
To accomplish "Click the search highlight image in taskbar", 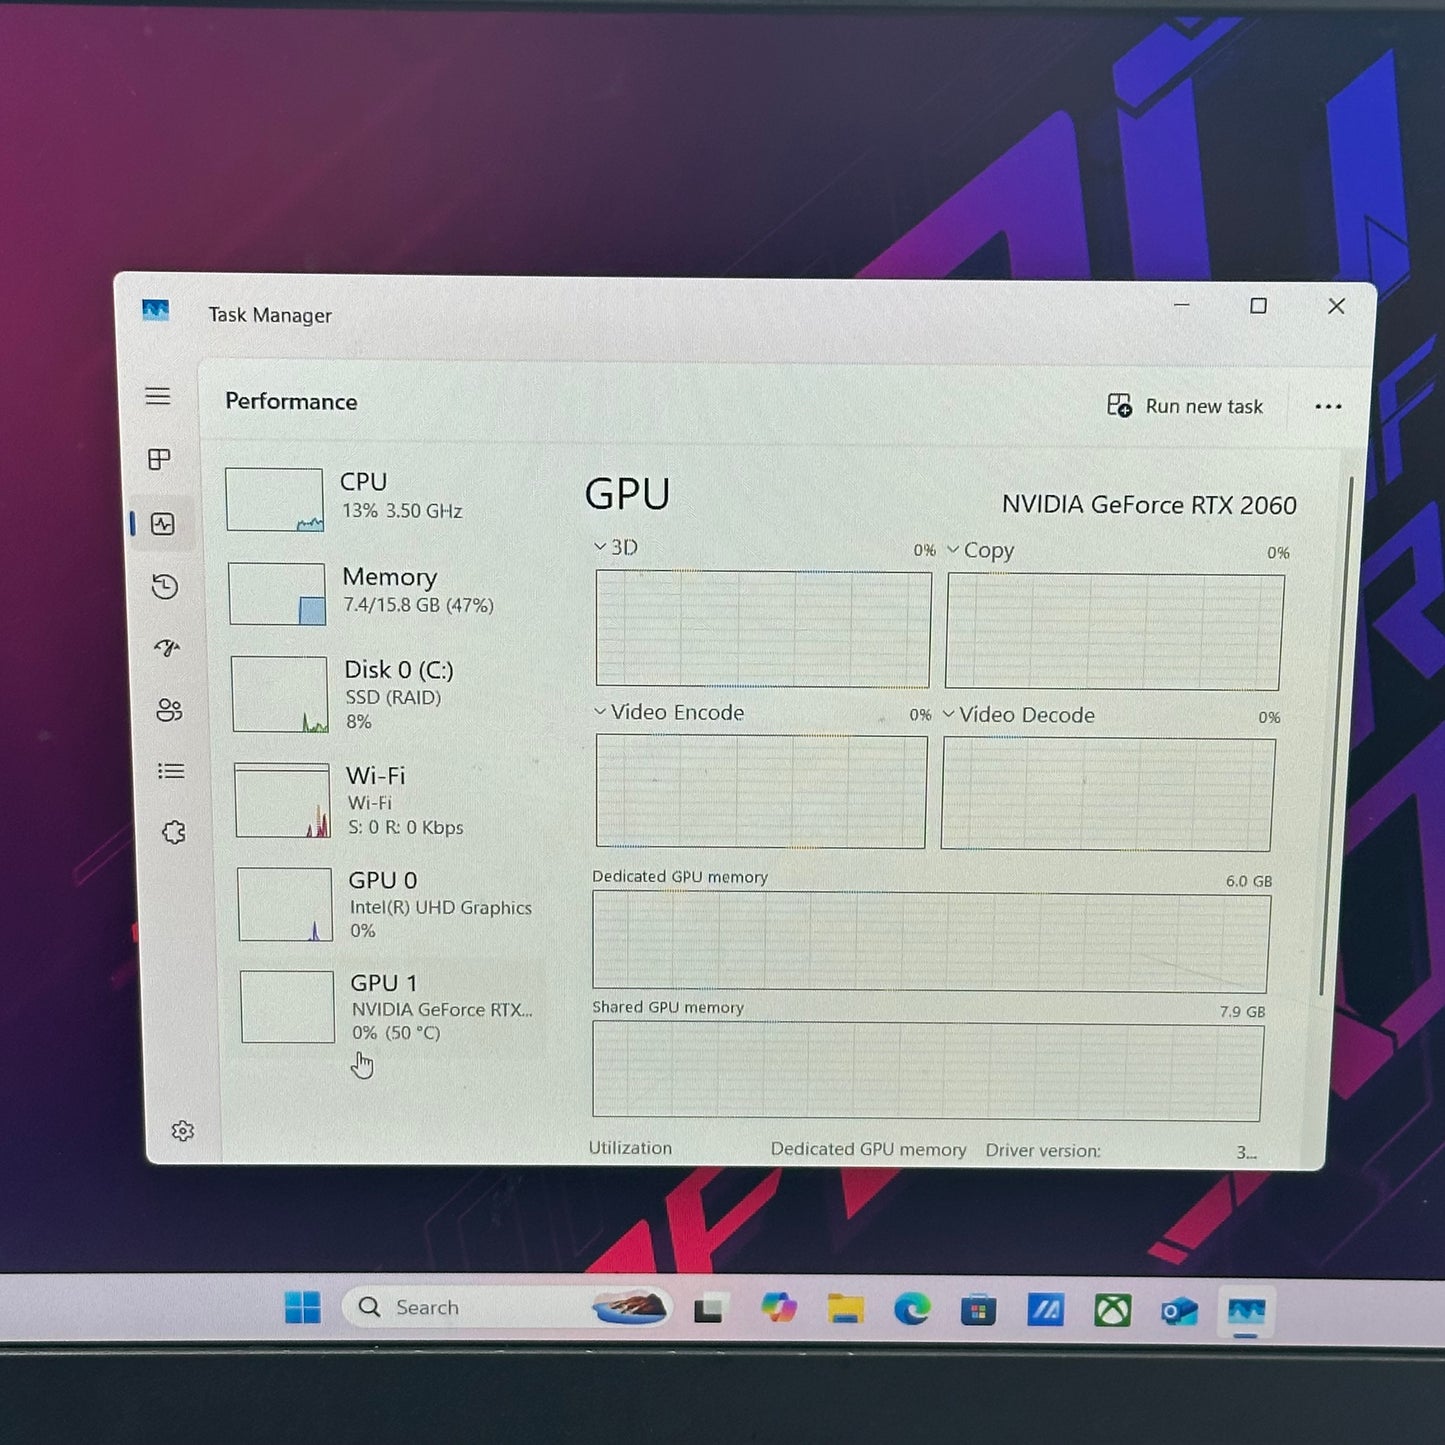I will pyautogui.click(x=629, y=1307).
